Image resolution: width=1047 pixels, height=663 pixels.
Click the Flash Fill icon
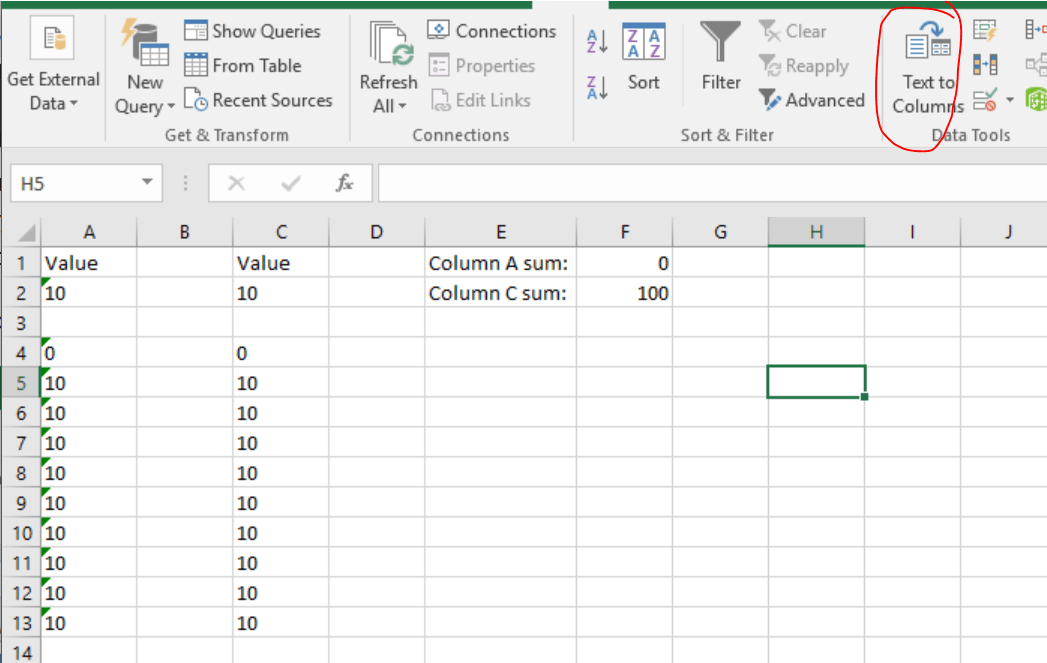pyautogui.click(x=985, y=31)
